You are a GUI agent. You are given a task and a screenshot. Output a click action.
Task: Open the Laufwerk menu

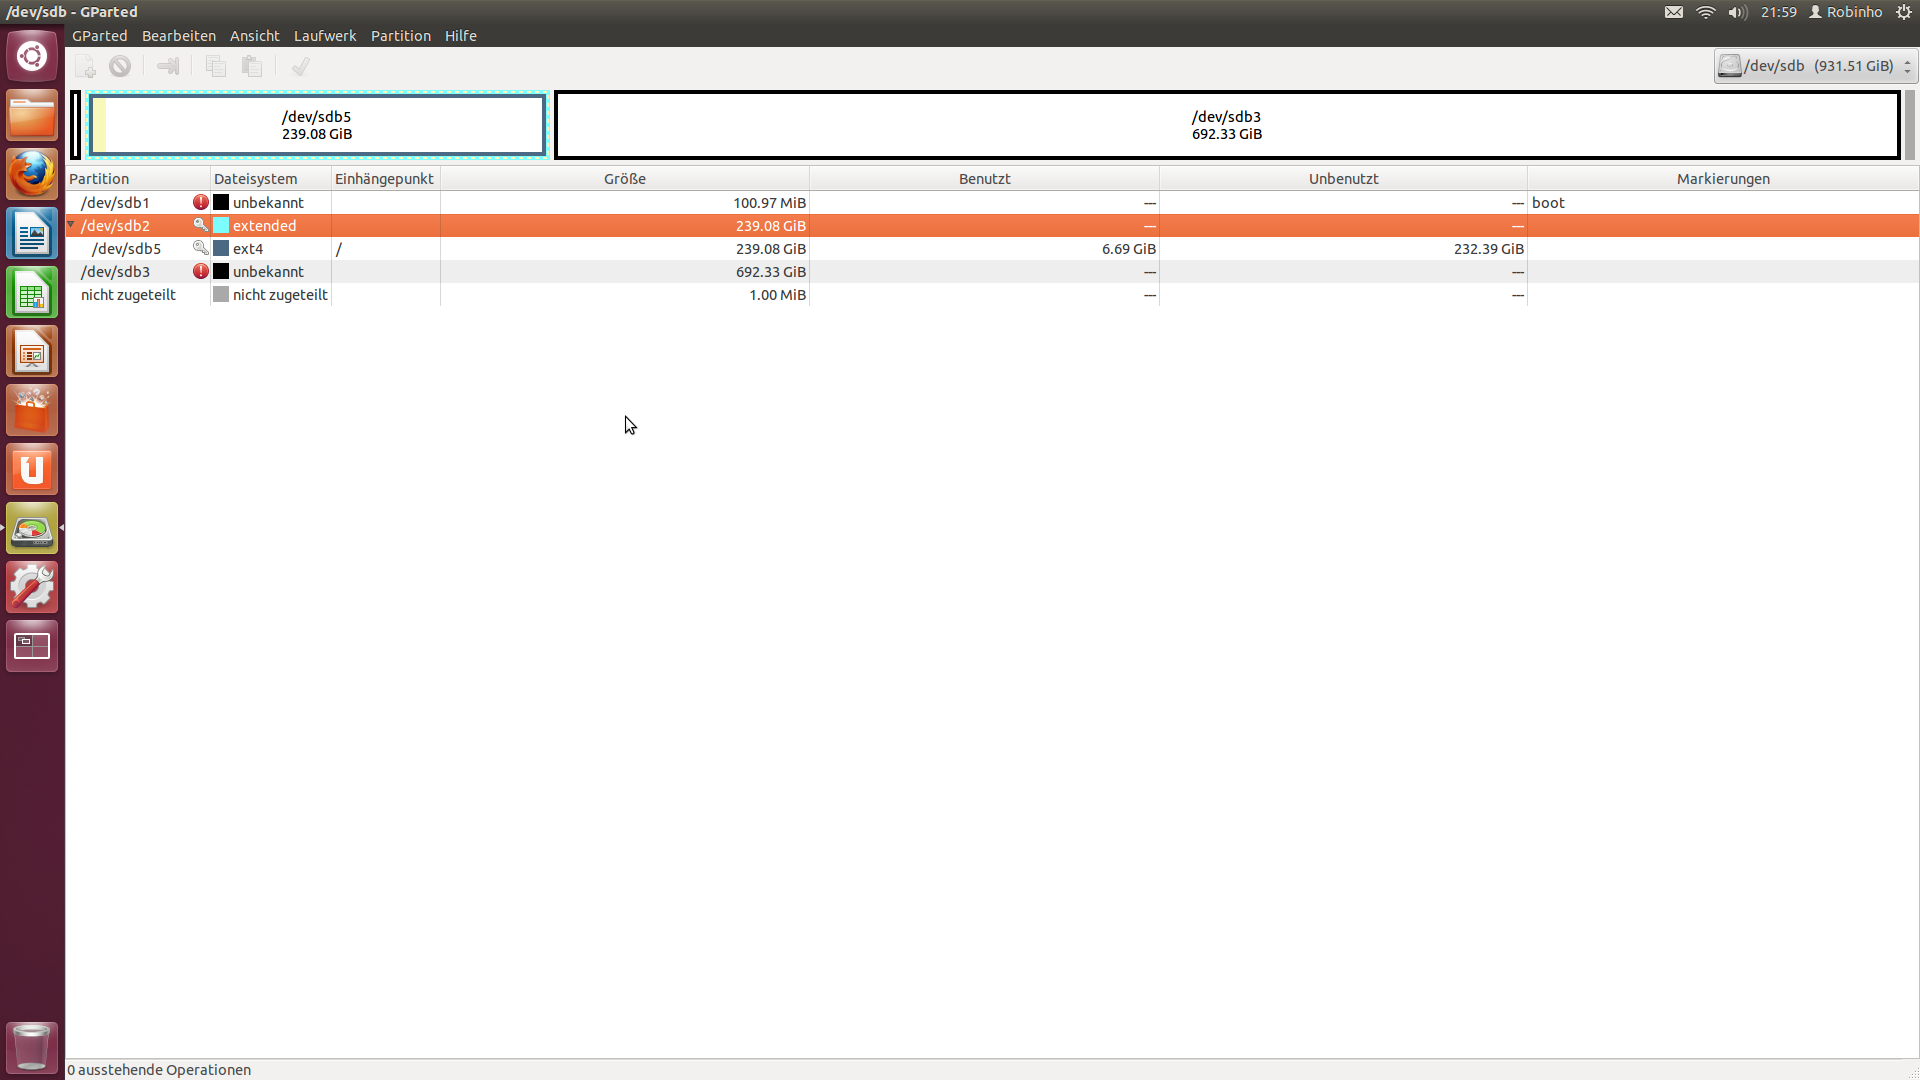tap(324, 36)
